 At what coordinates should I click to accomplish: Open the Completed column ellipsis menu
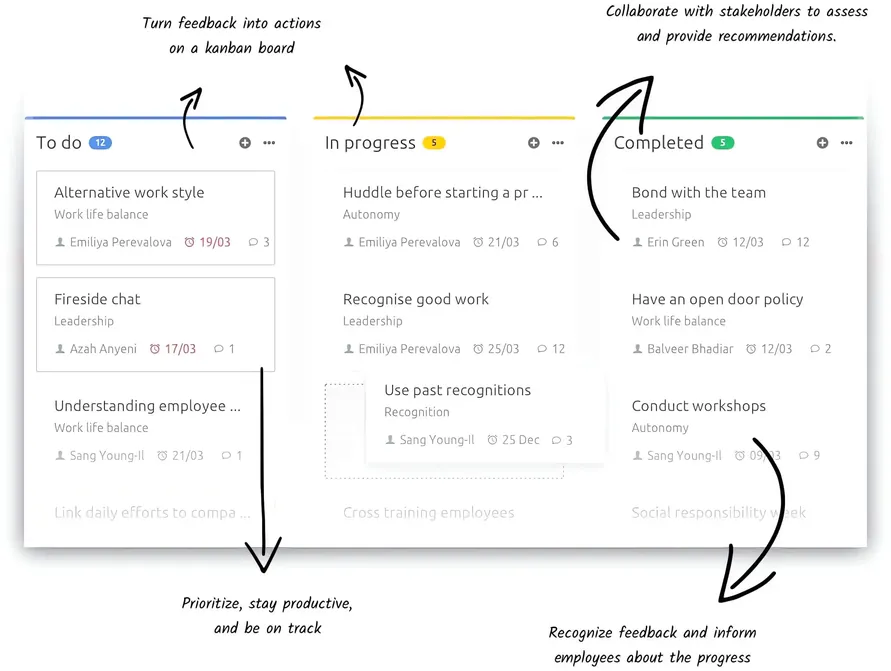point(847,143)
